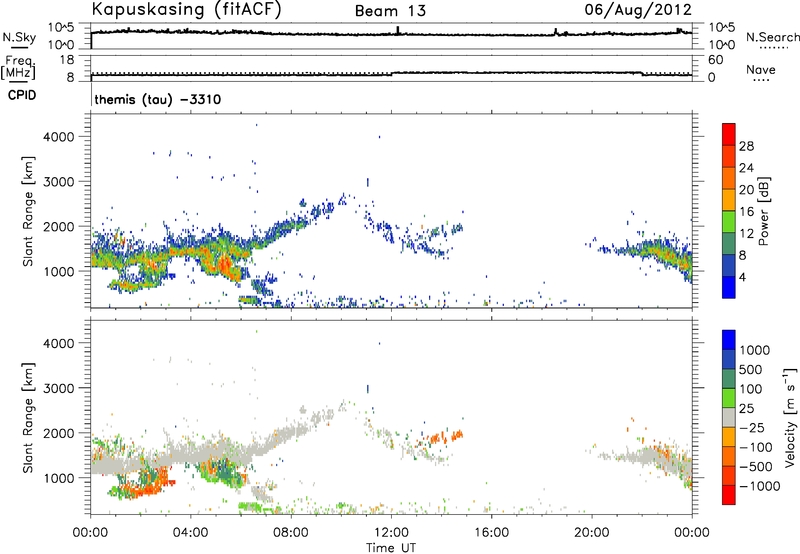
Task: Click the '28' tick on power colorbar
Action: (x=746, y=146)
